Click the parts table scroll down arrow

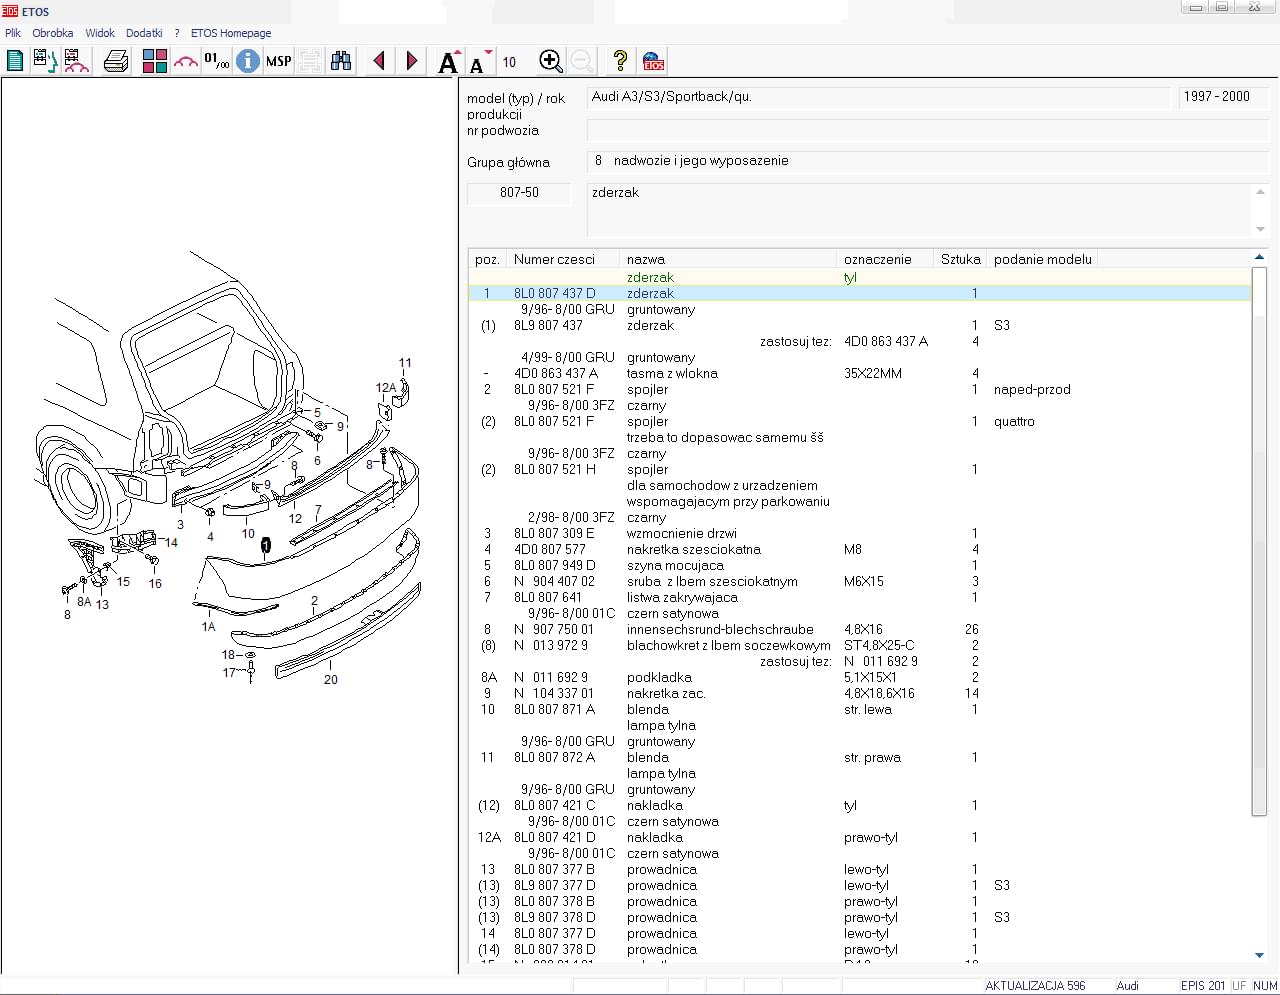[x=1259, y=956]
